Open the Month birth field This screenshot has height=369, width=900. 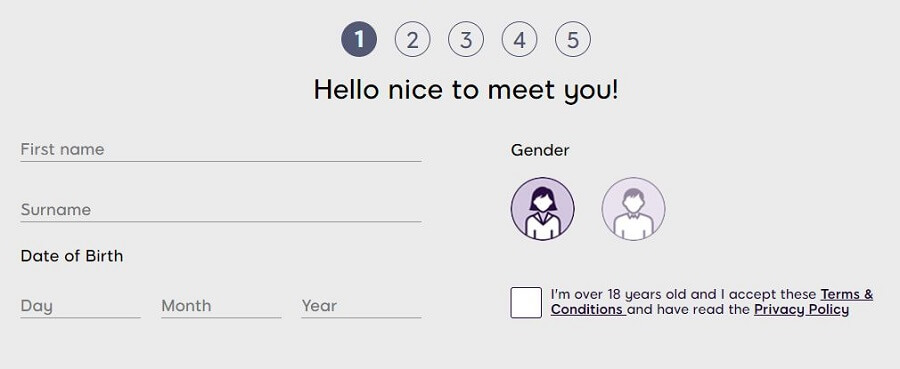click(221, 306)
